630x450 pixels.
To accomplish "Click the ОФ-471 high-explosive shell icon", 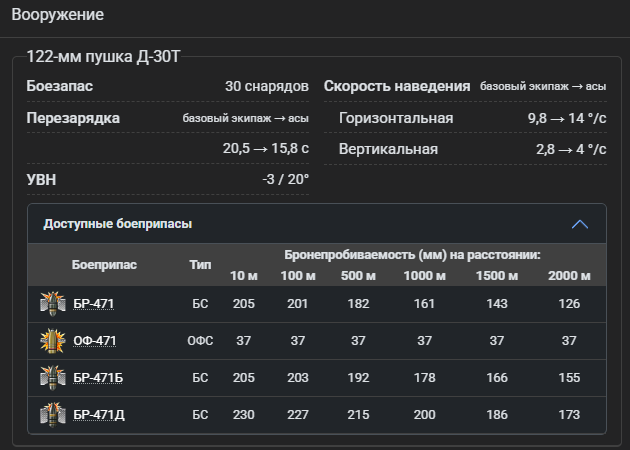I will pos(53,341).
